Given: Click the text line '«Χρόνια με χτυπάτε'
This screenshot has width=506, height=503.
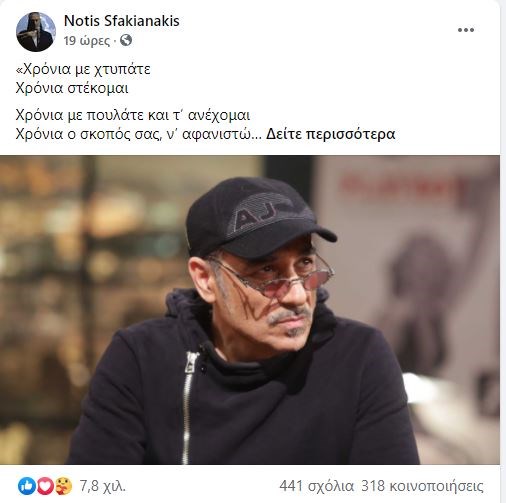Looking at the screenshot, I should tap(83, 69).
